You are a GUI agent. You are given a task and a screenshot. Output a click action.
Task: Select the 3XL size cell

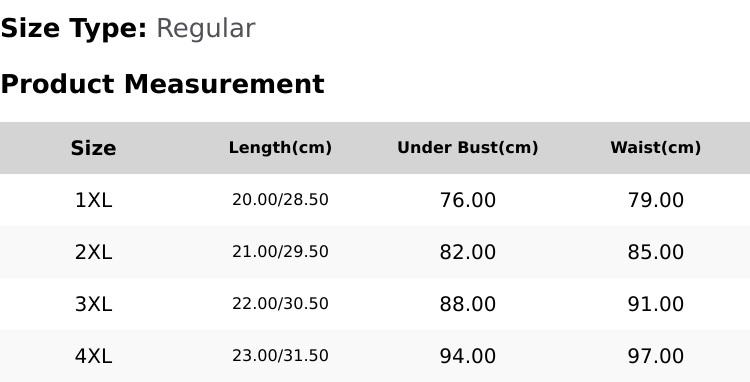coord(93,304)
